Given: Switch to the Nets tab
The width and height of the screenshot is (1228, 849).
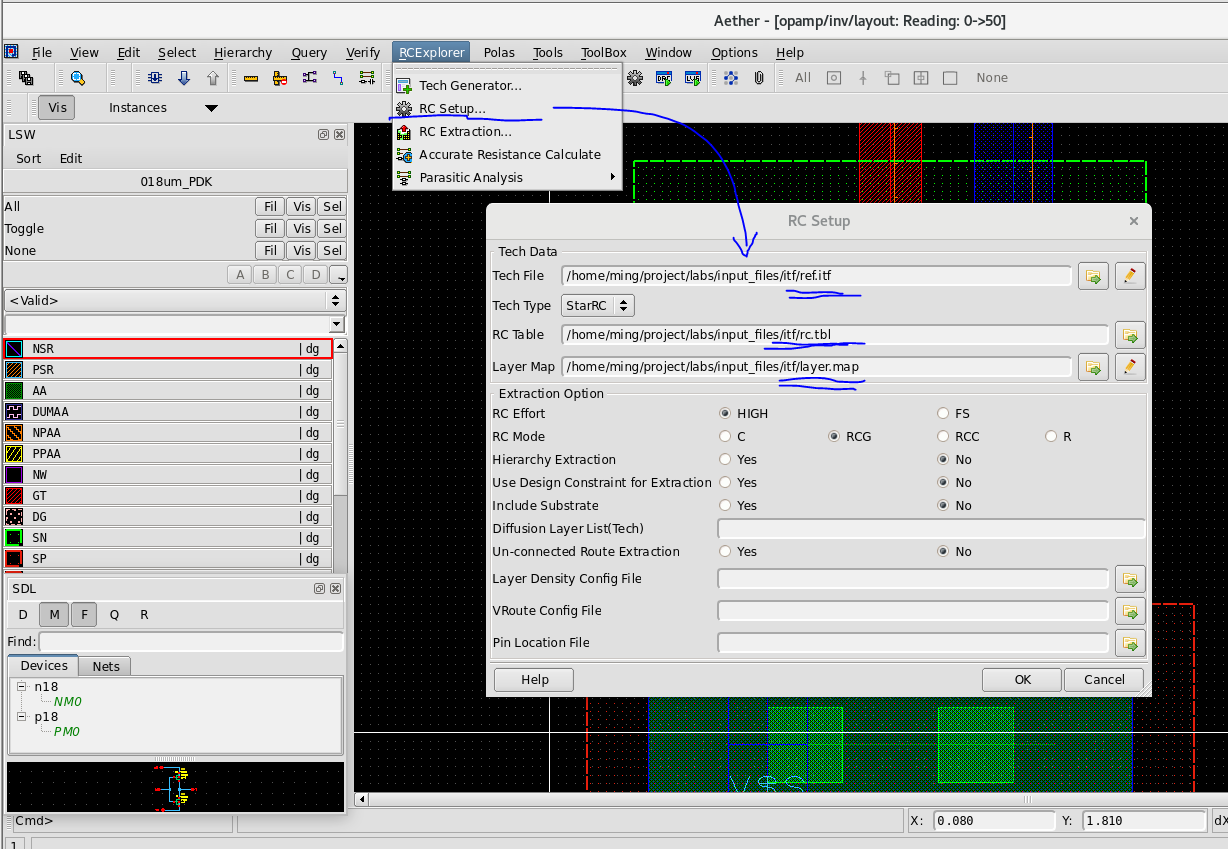Looking at the screenshot, I should click(x=106, y=666).
